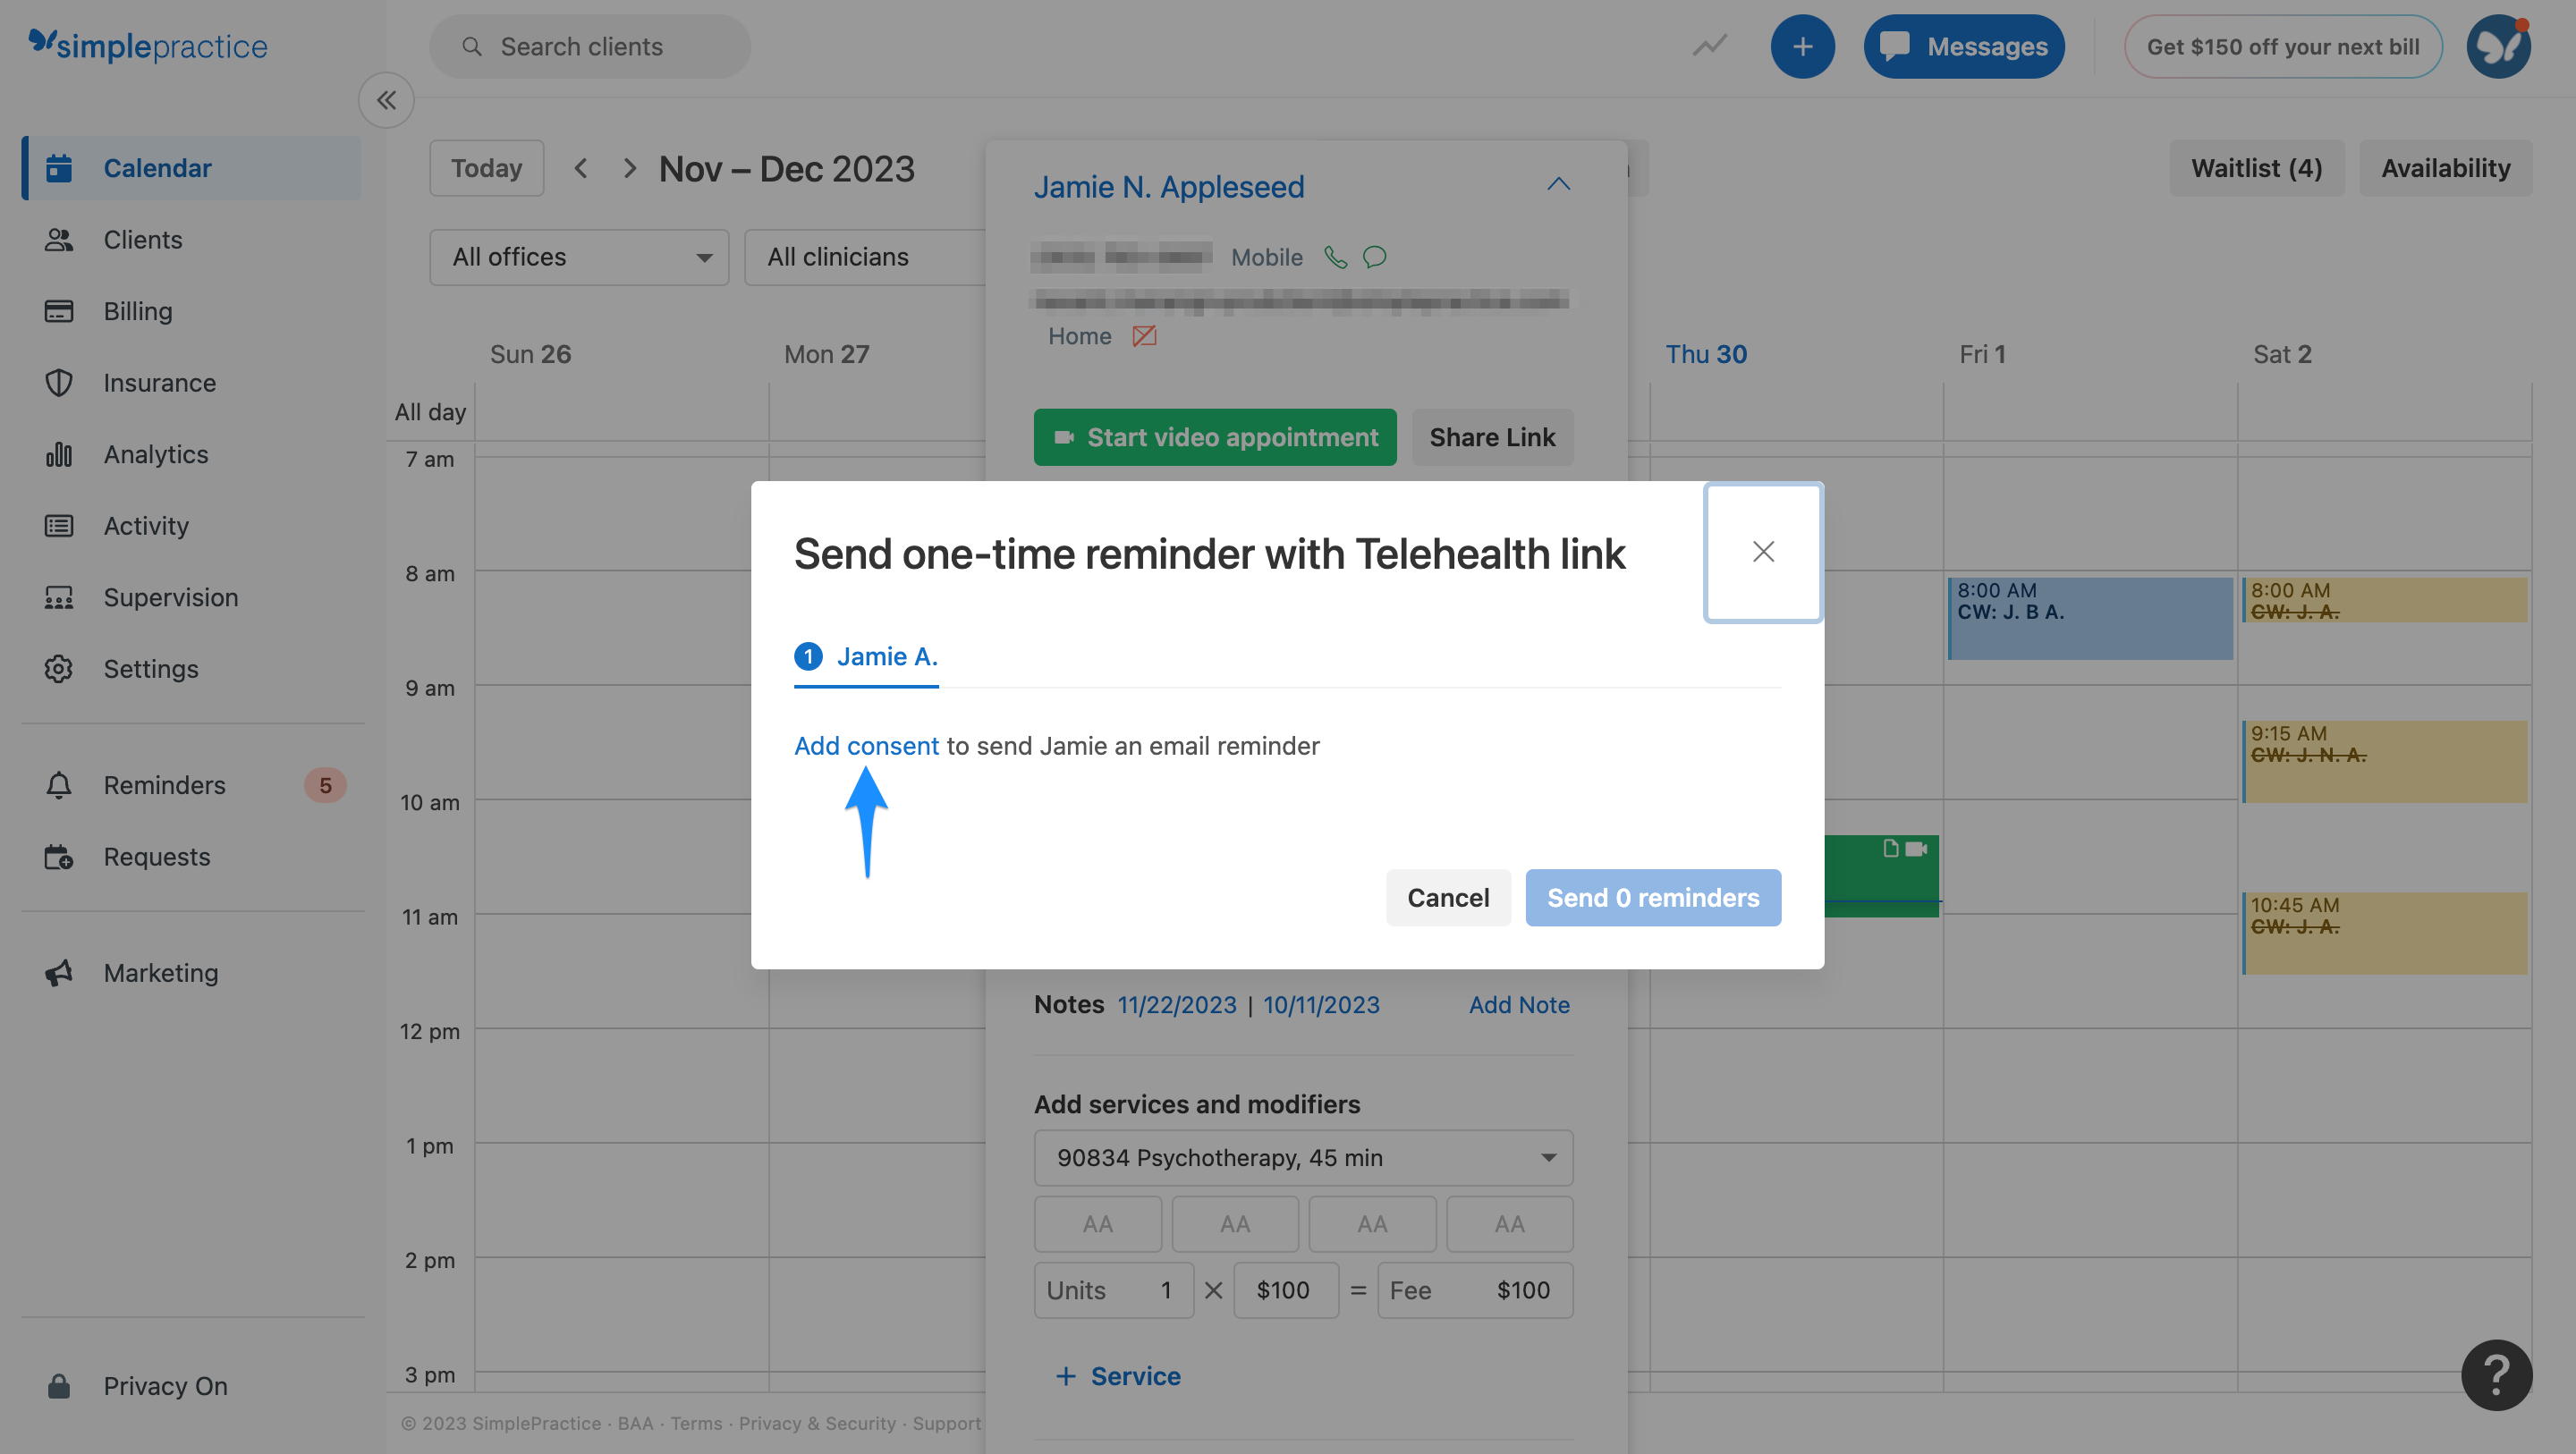The height and width of the screenshot is (1454, 2576).
Task: Click the Privacy & Security footer link
Action: click(x=816, y=1422)
